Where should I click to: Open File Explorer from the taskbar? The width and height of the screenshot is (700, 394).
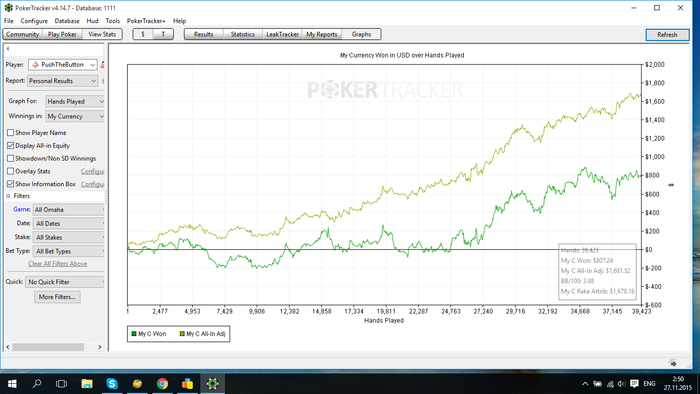(x=87, y=384)
